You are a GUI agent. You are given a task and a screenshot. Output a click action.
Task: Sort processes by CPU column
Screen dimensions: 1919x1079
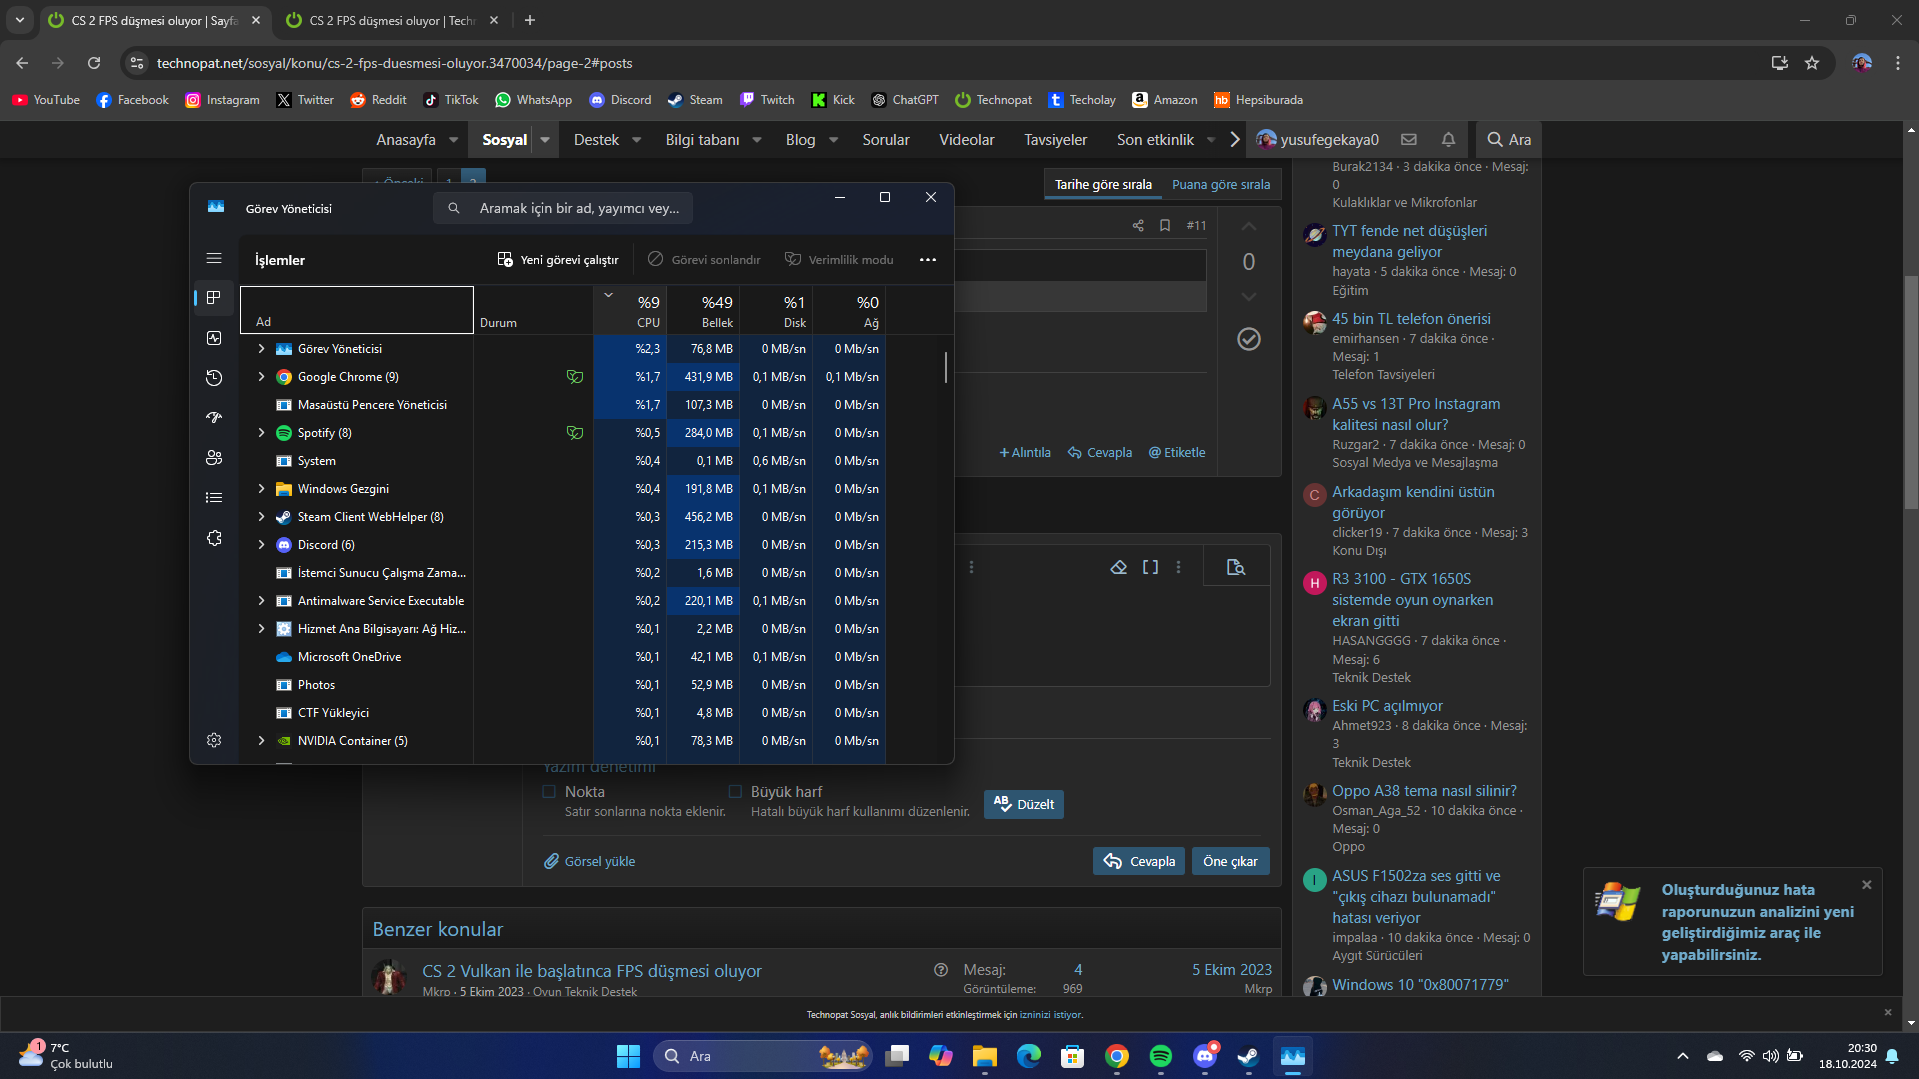[x=630, y=311]
